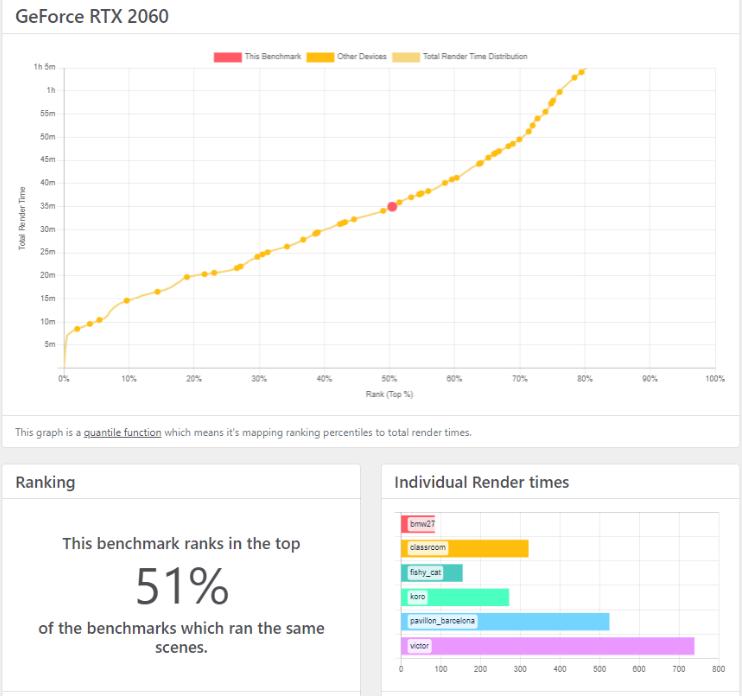Toggle the 'Other Devices' legend swatch
This screenshot has width=742, height=696.
click(x=320, y=57)
